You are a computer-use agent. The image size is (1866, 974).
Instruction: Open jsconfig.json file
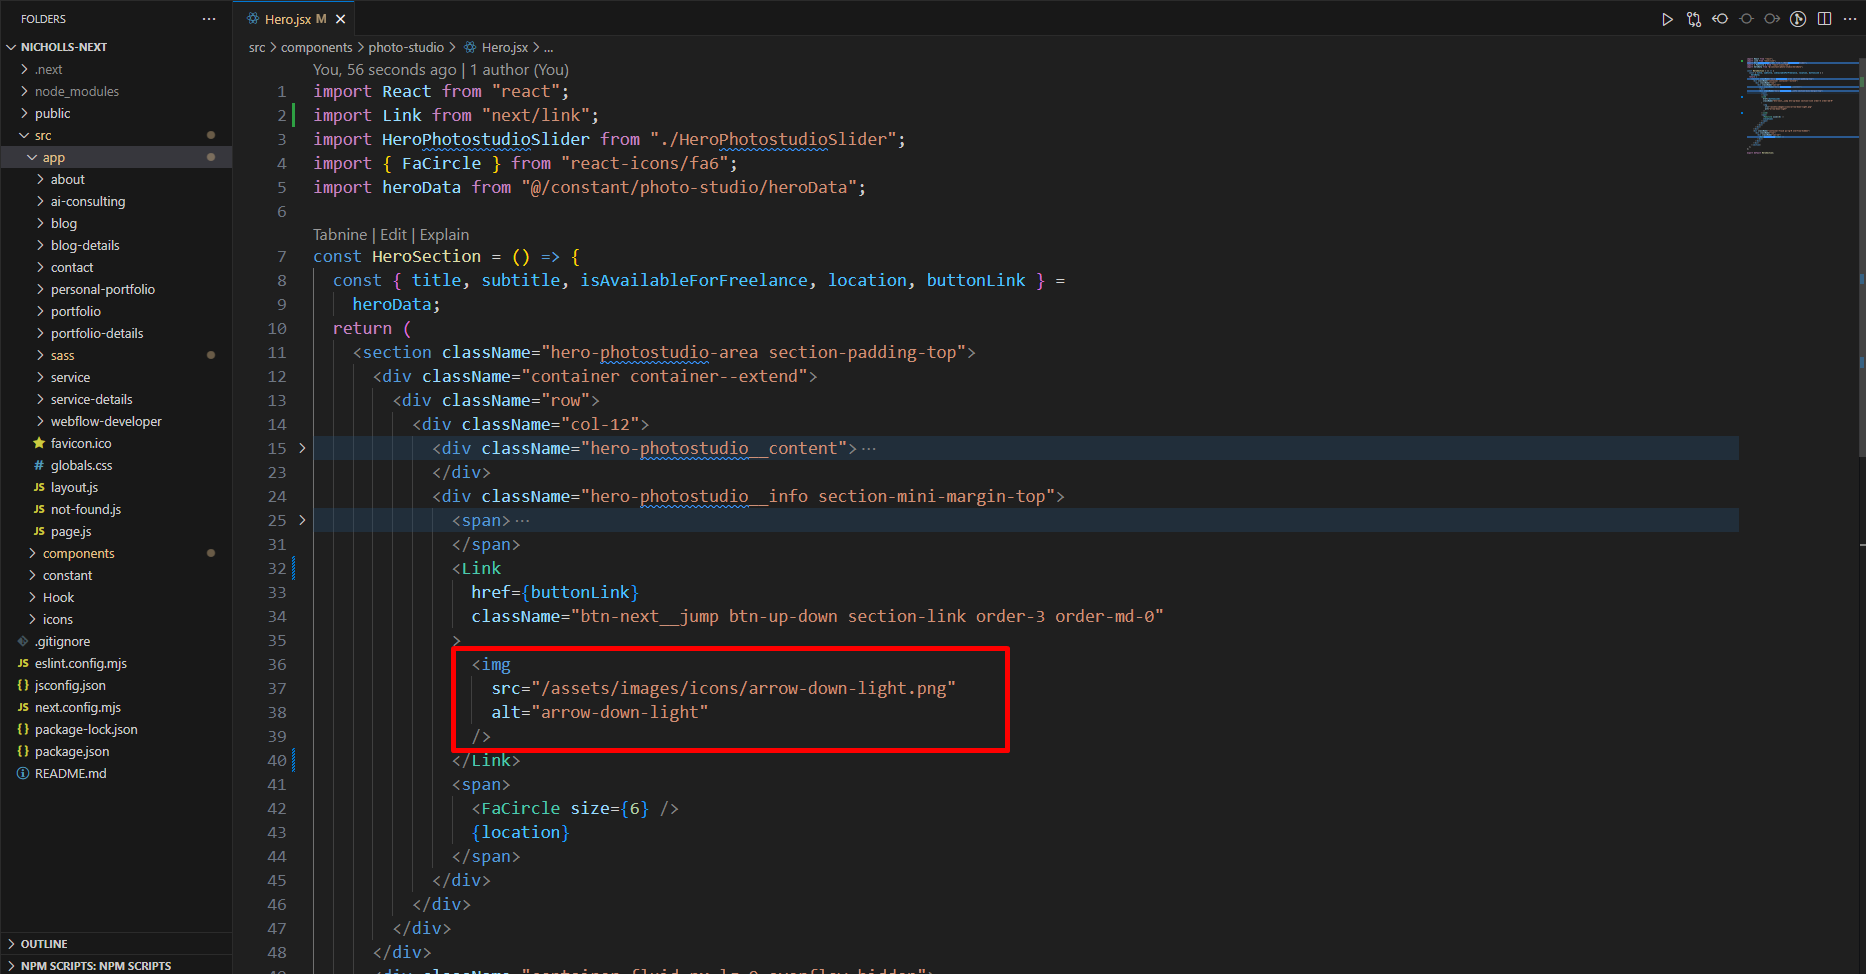click(x=70, y=685)
